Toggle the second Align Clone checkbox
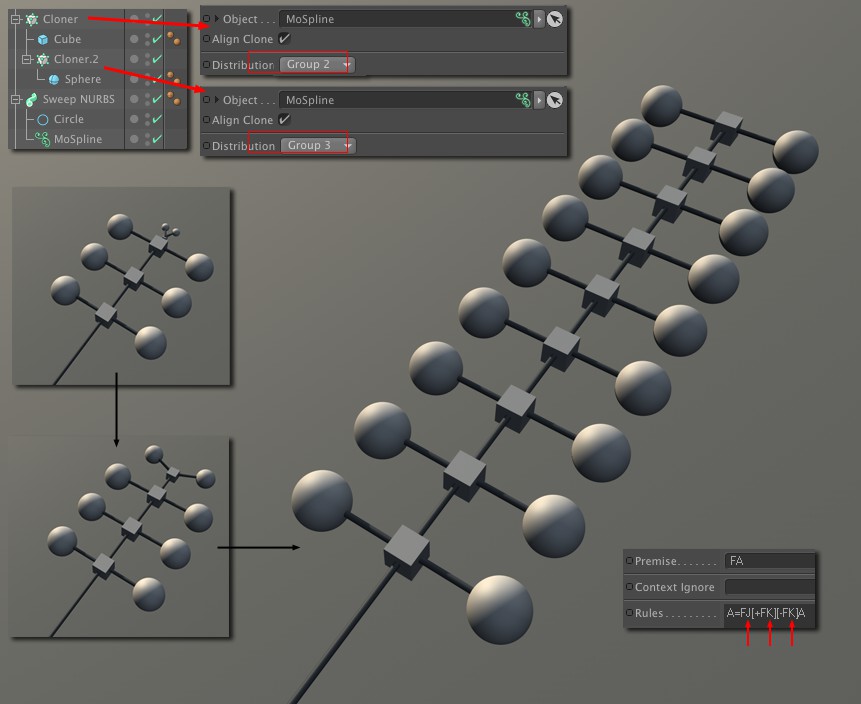 (284, 120)
